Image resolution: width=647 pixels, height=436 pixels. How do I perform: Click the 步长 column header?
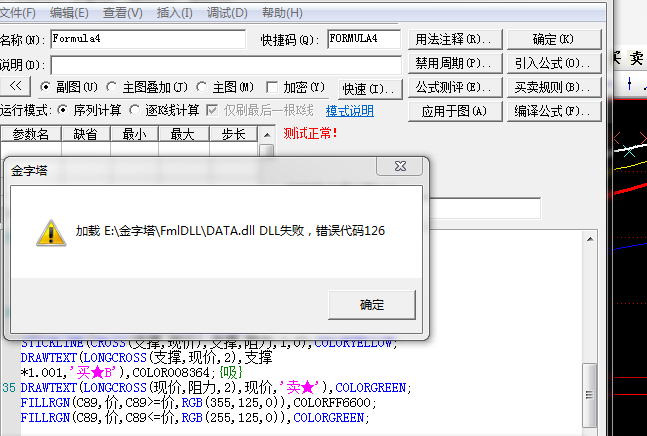(234, 134)
